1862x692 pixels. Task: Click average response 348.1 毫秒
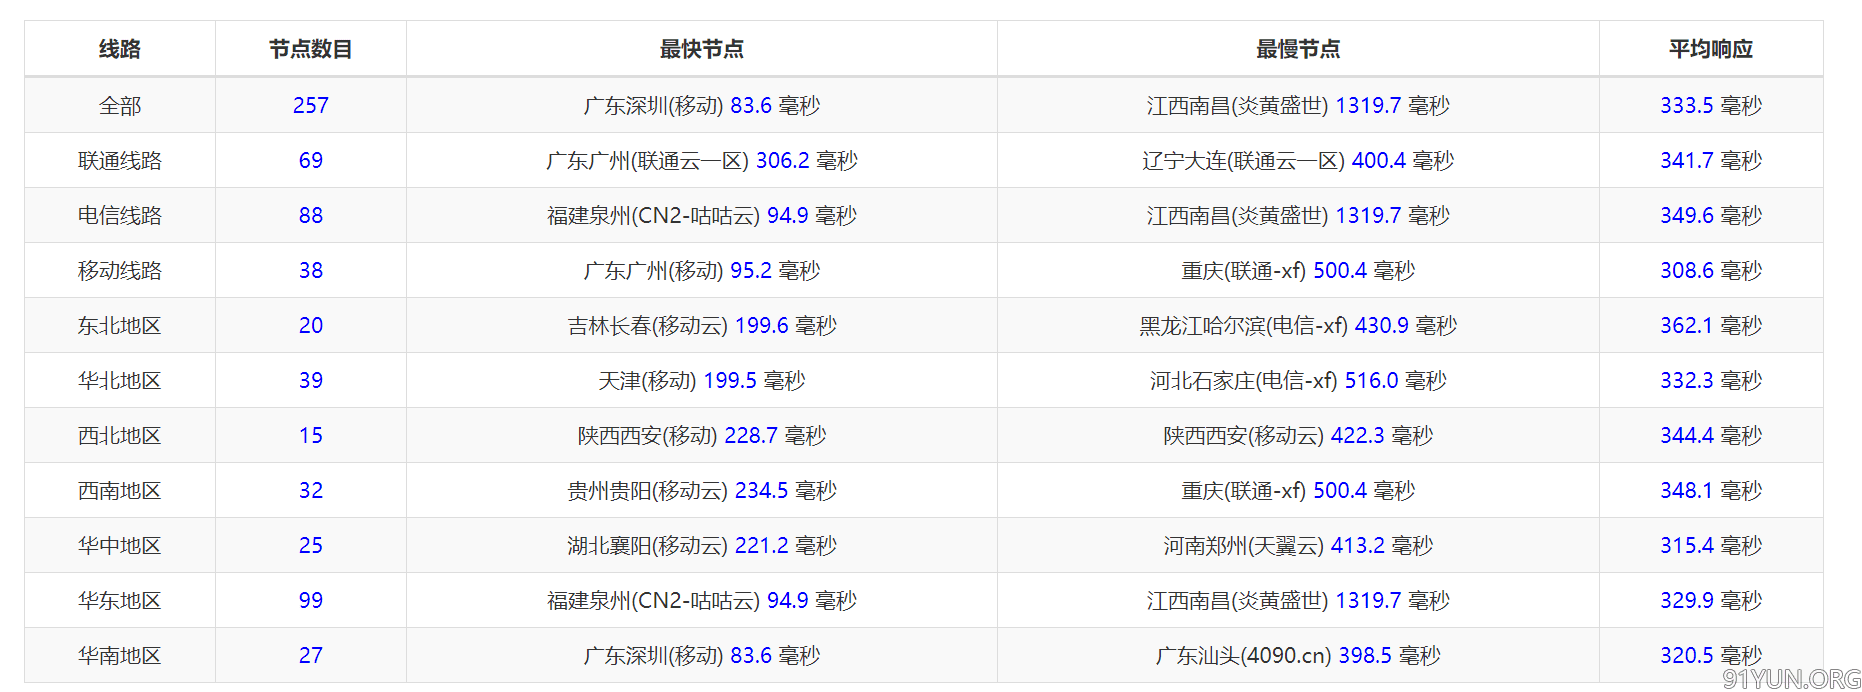click(x=1711, y=490)
